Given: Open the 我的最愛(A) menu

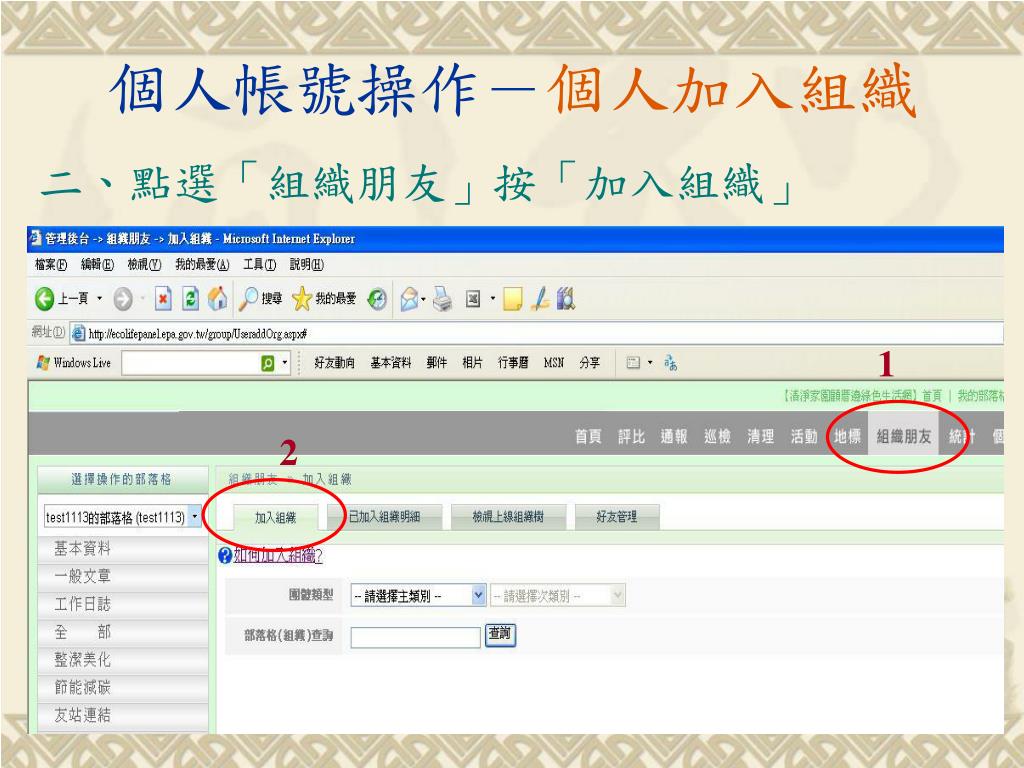Looking at the screenshot, I should [202, 264].
